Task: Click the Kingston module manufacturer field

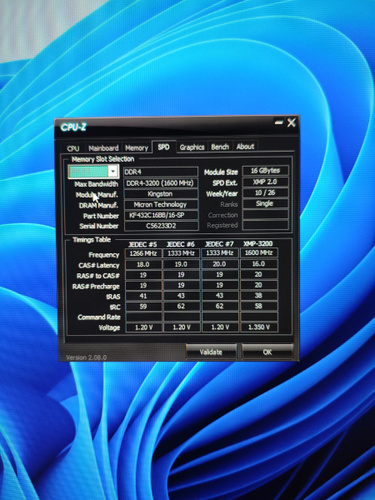Action: [161, 194]
